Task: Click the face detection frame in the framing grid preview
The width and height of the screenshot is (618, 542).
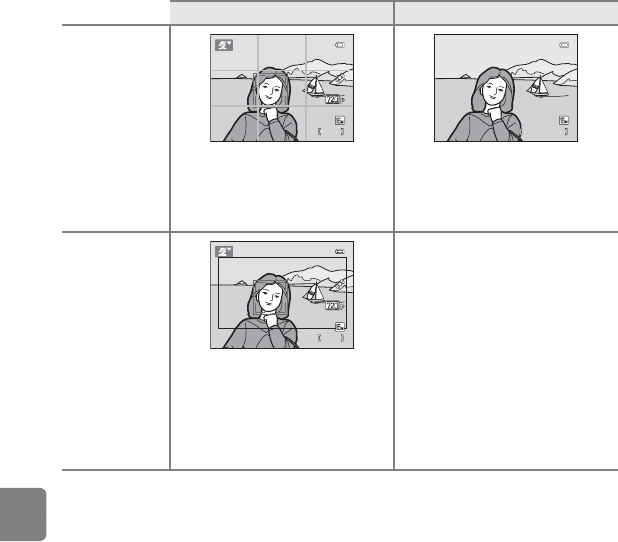Action: point(271,89)
